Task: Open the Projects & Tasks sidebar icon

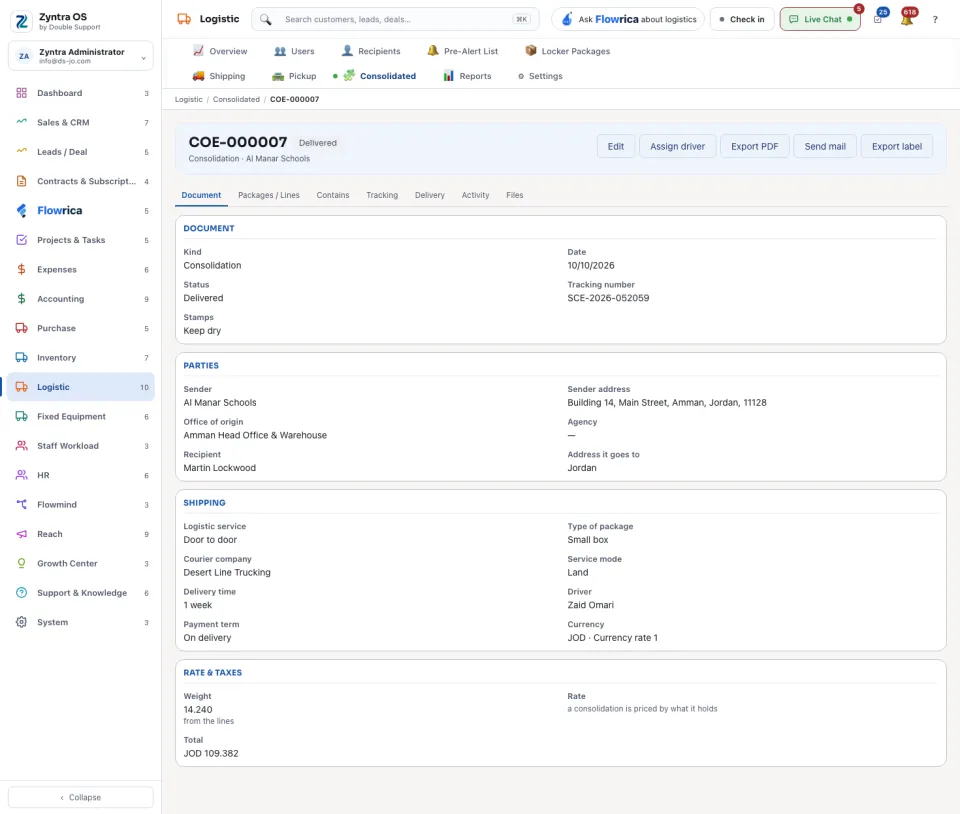Action: pyautogui.click(x=21, y=240)
